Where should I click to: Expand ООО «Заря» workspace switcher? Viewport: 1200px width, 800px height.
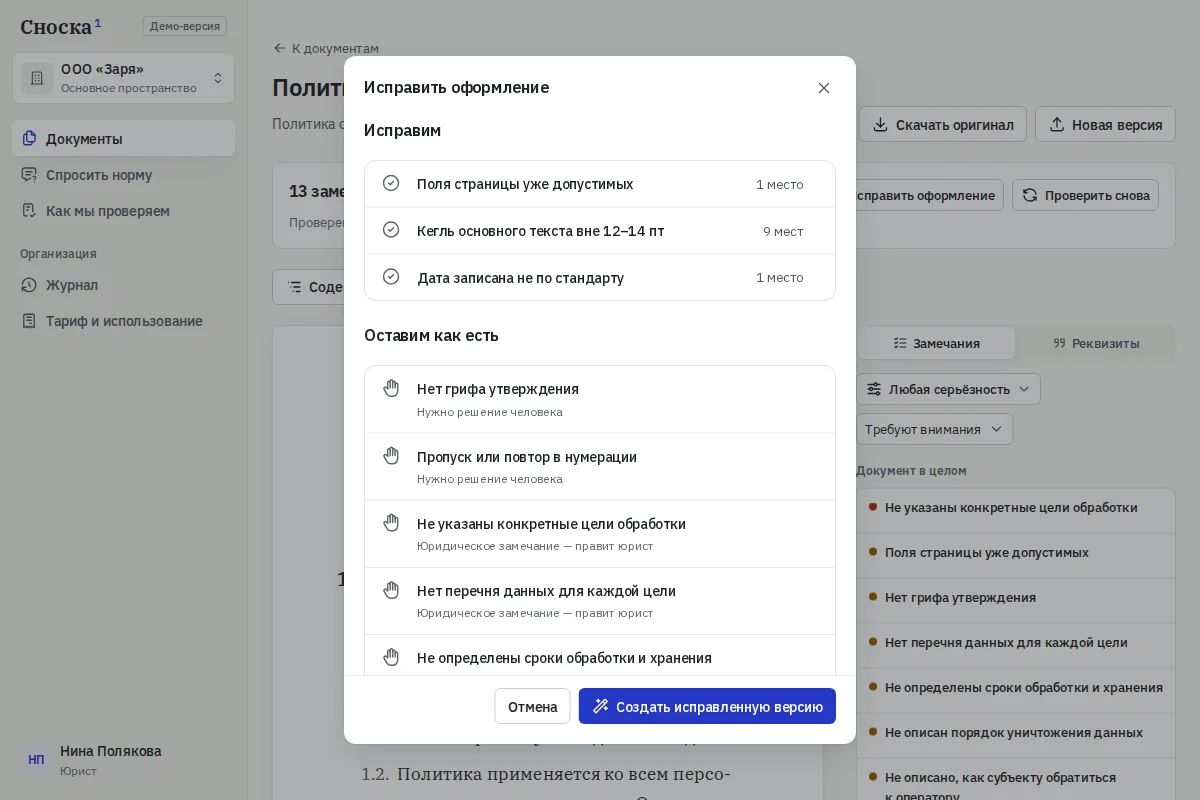point(123,78)
